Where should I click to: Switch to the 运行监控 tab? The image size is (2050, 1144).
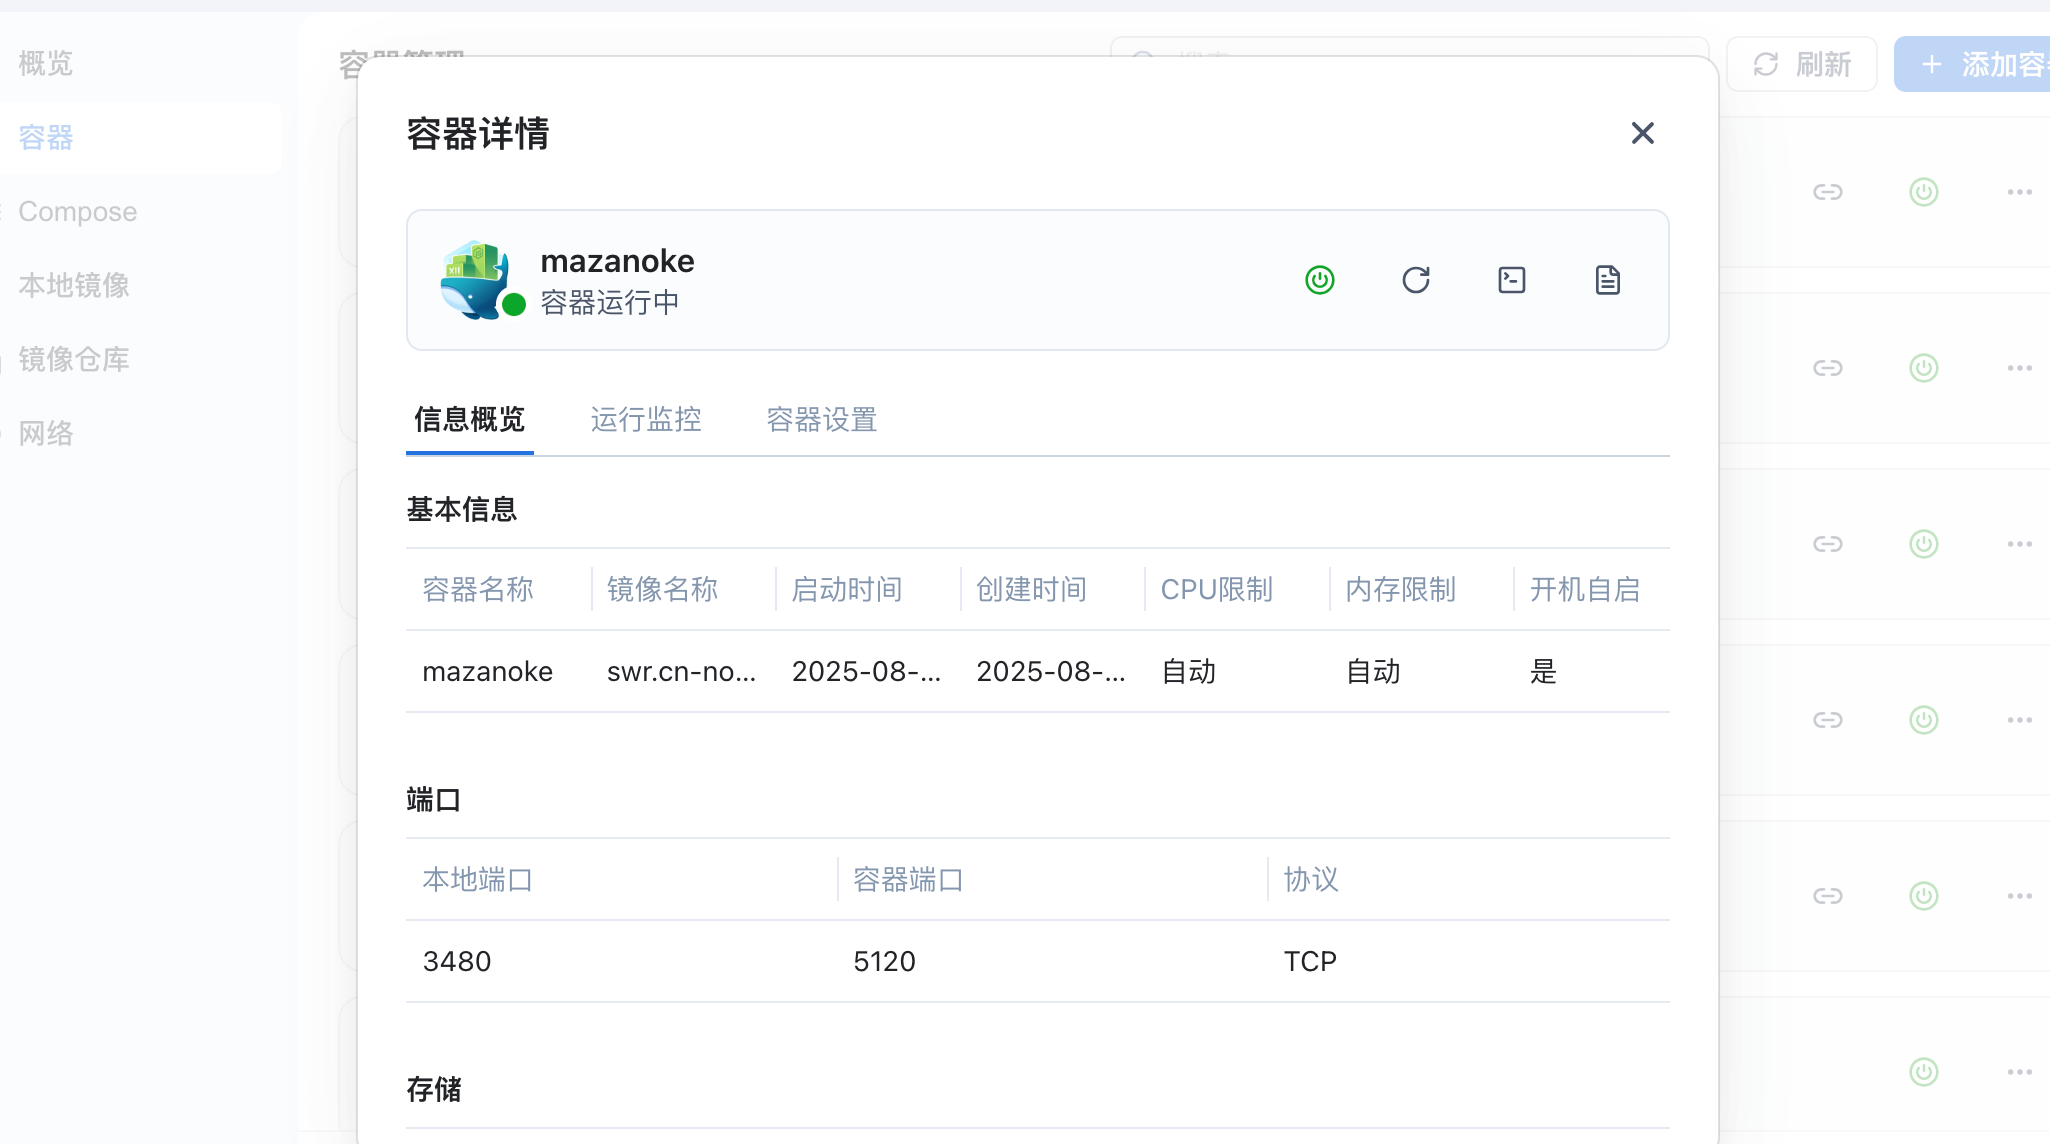click(x=646, y=419)
